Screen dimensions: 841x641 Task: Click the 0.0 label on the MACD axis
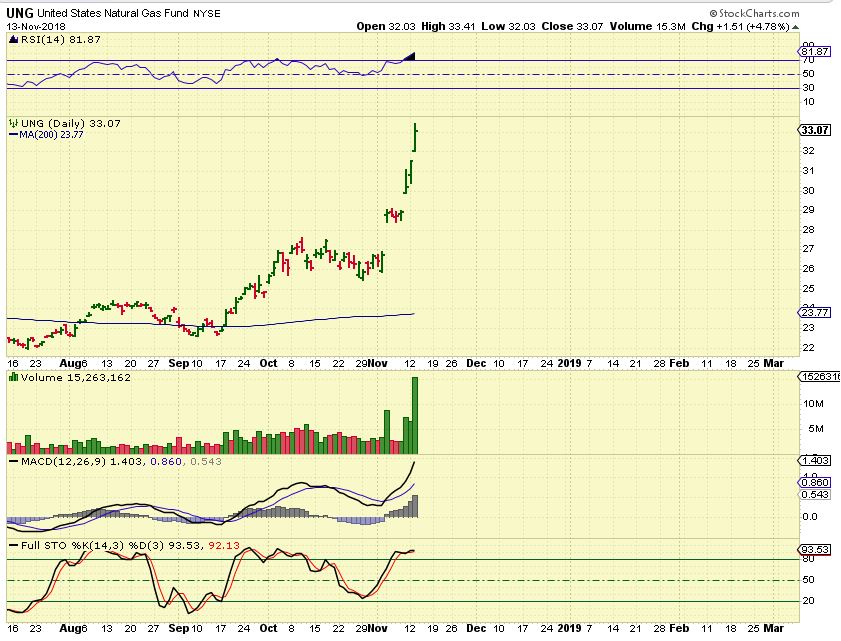coord(810,517)
